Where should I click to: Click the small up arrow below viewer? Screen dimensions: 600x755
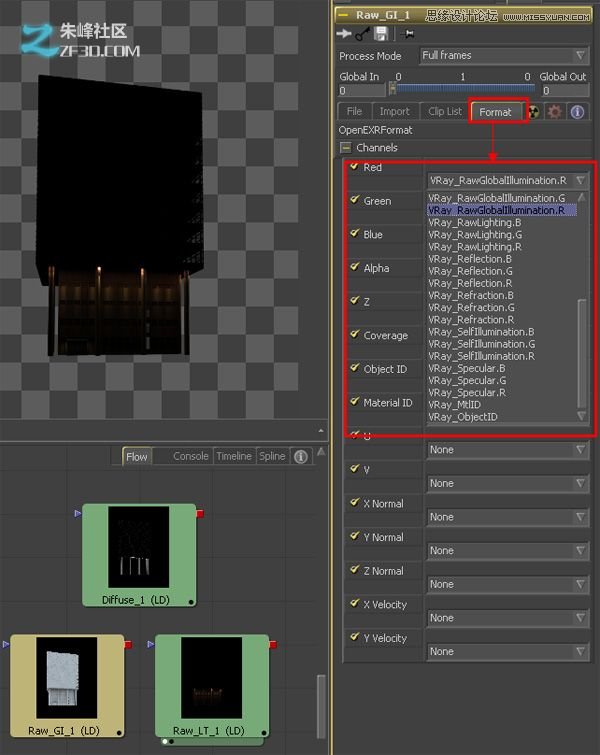pos(321,430)
